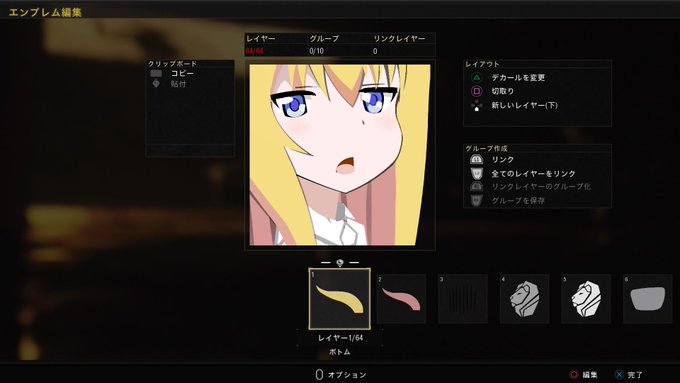This screenshot has width=680, height=383.
Task: Click the anime emblem preview canvas
Action: click(340, 155)
